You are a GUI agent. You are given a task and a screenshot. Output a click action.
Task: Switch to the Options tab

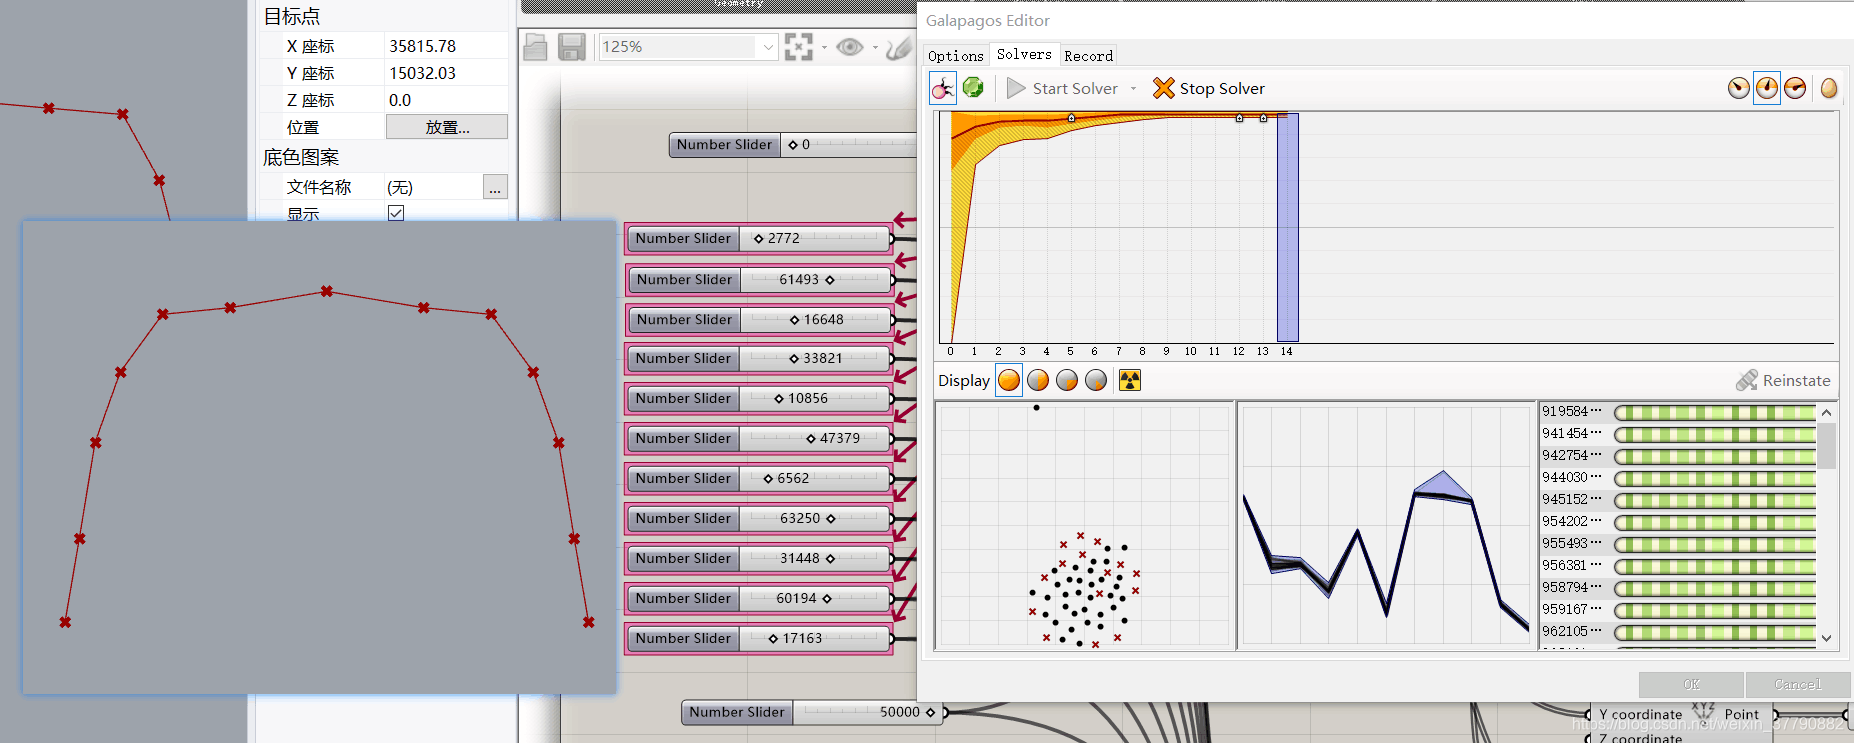(955, 56)
